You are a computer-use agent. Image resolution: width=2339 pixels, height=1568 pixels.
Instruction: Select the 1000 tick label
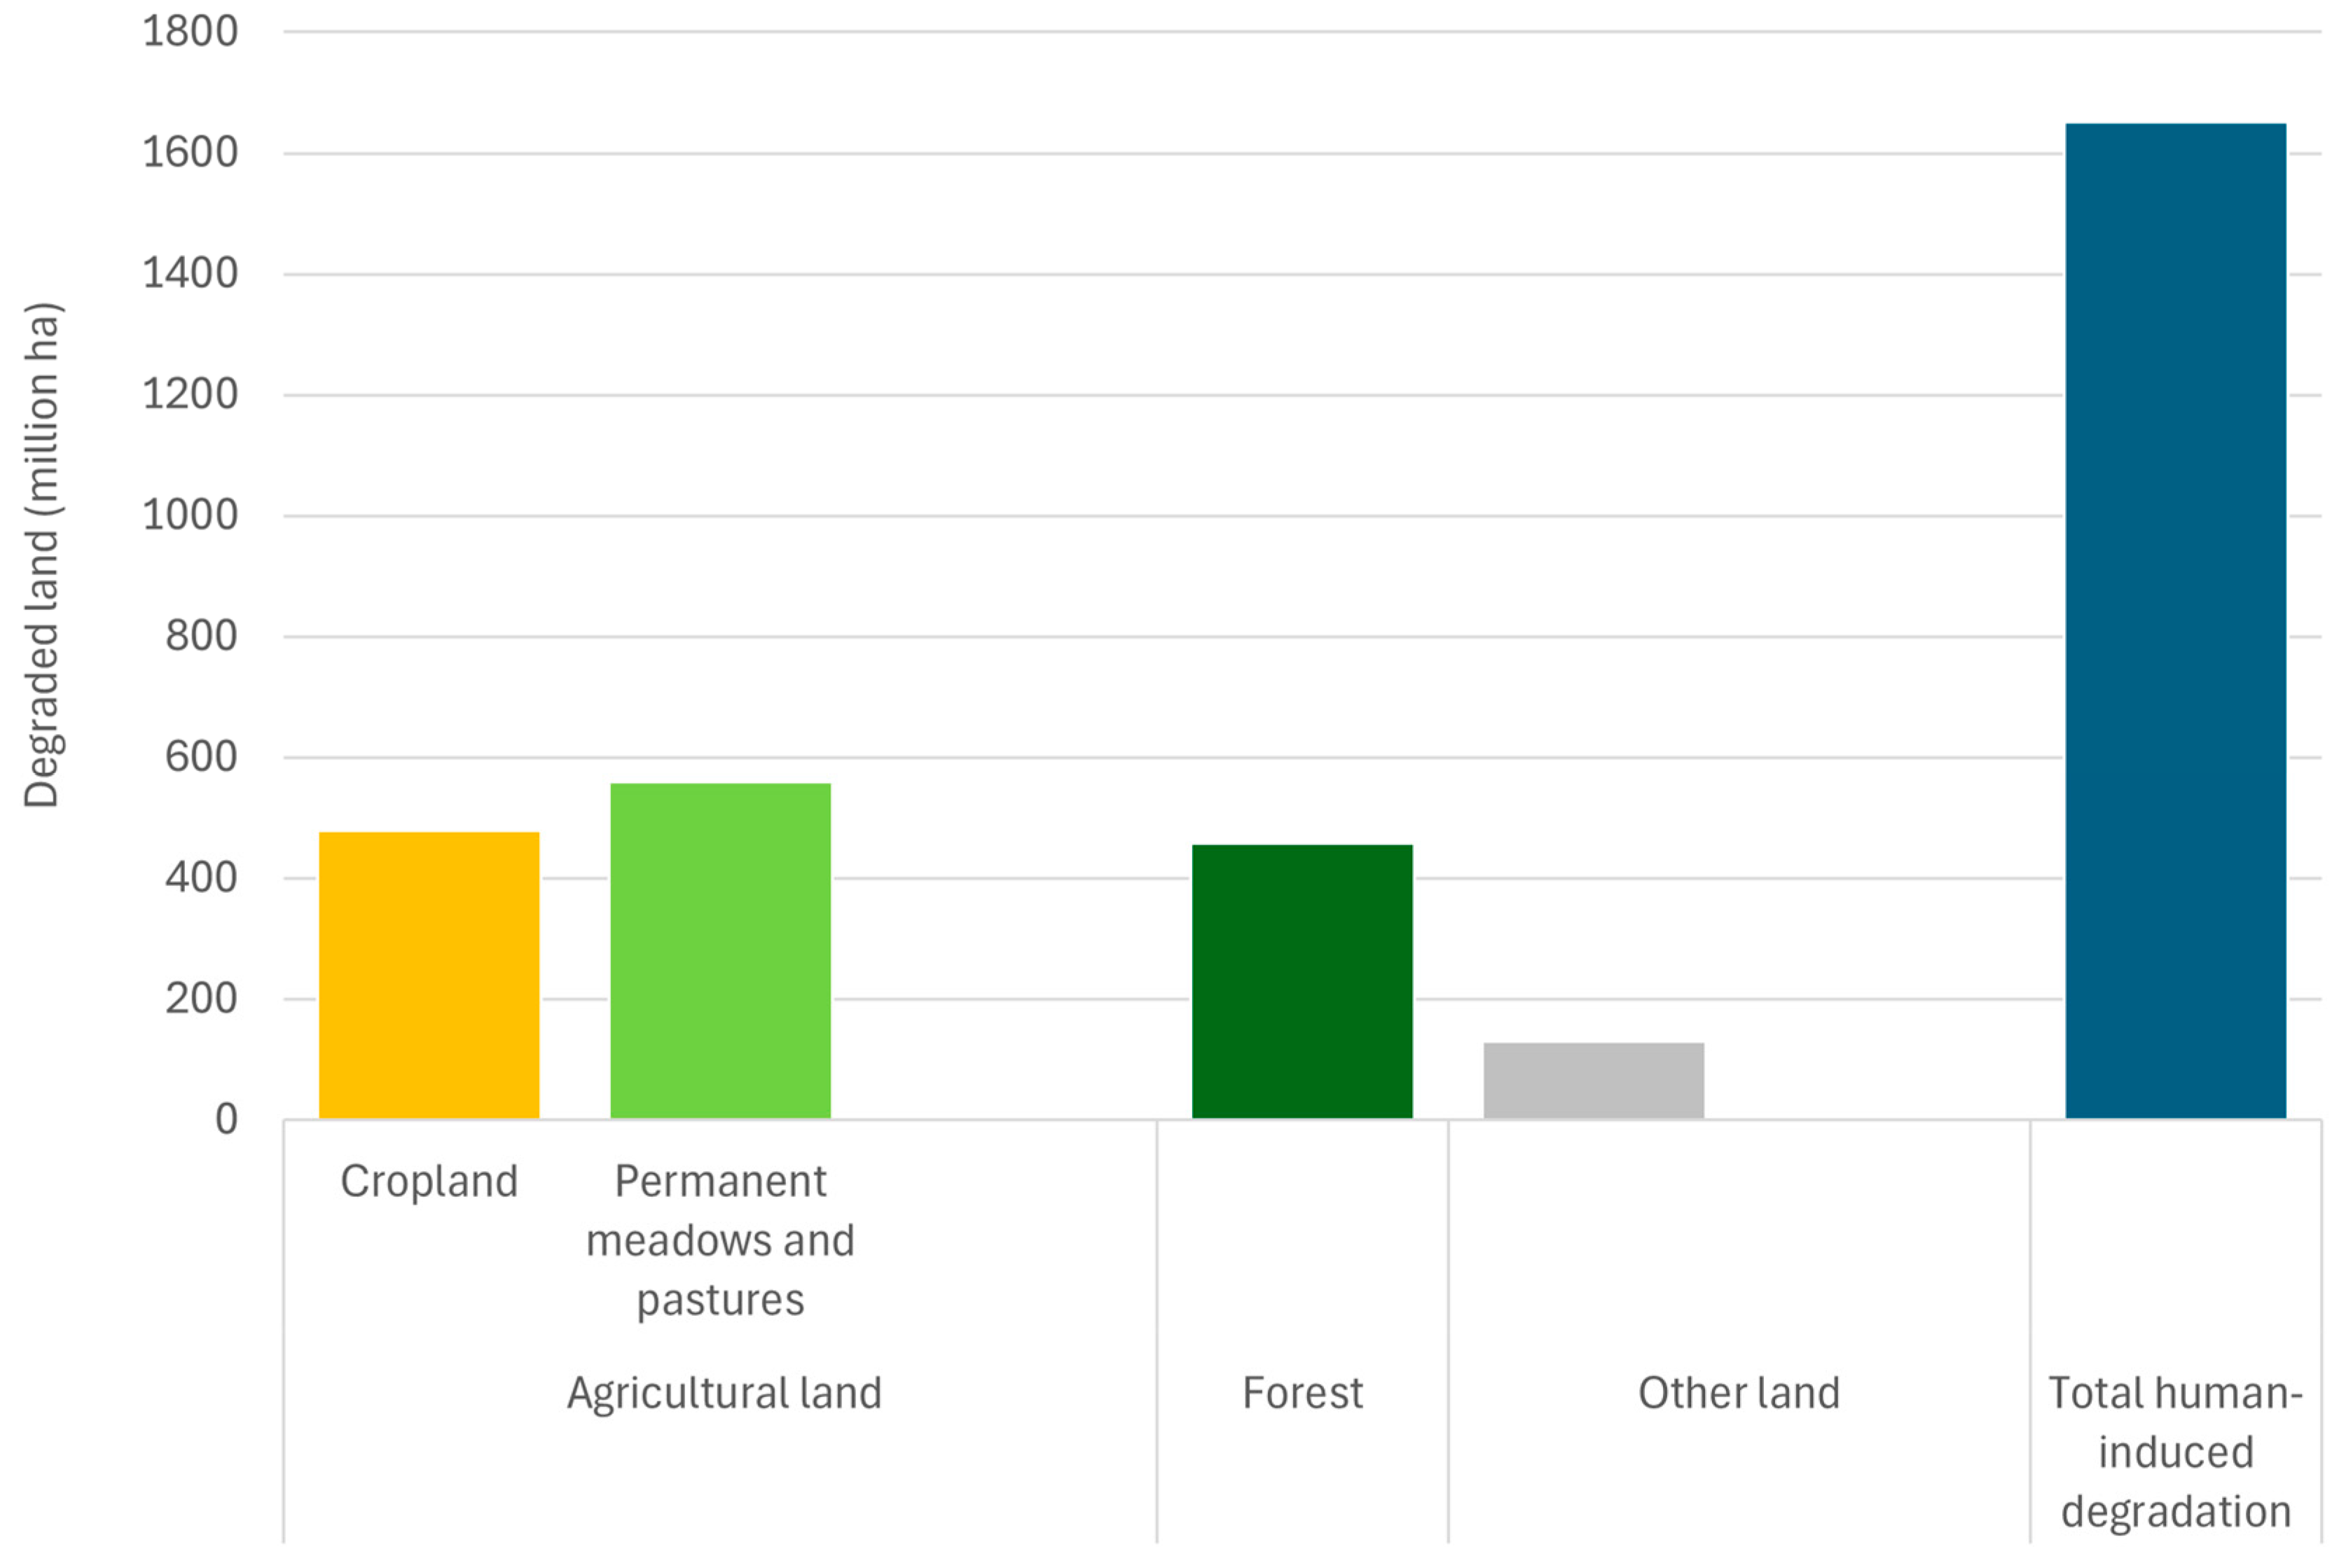(190, 516)
